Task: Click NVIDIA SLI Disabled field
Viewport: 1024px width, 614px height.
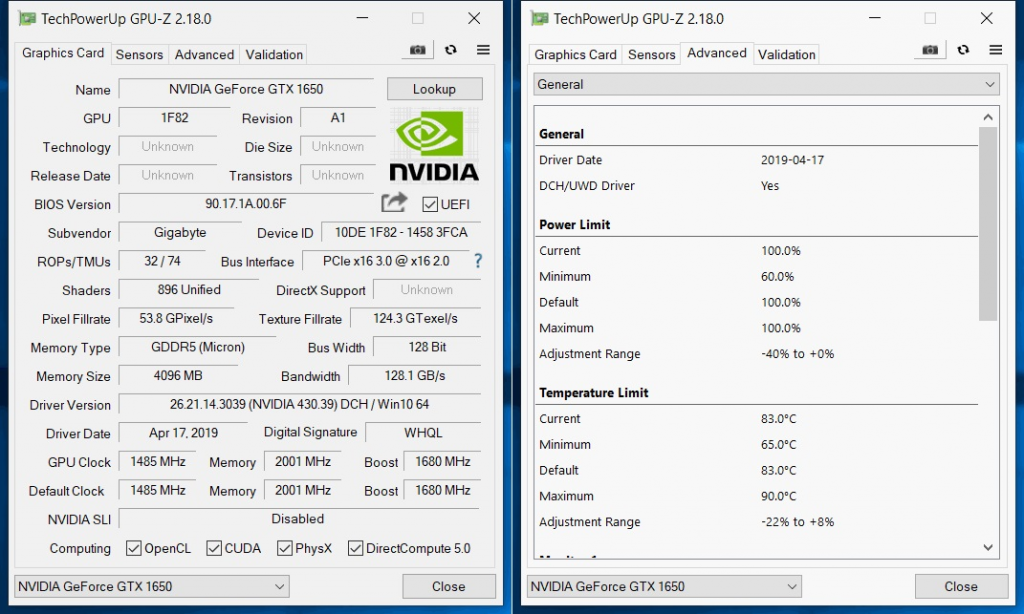Action: (300, 519)
